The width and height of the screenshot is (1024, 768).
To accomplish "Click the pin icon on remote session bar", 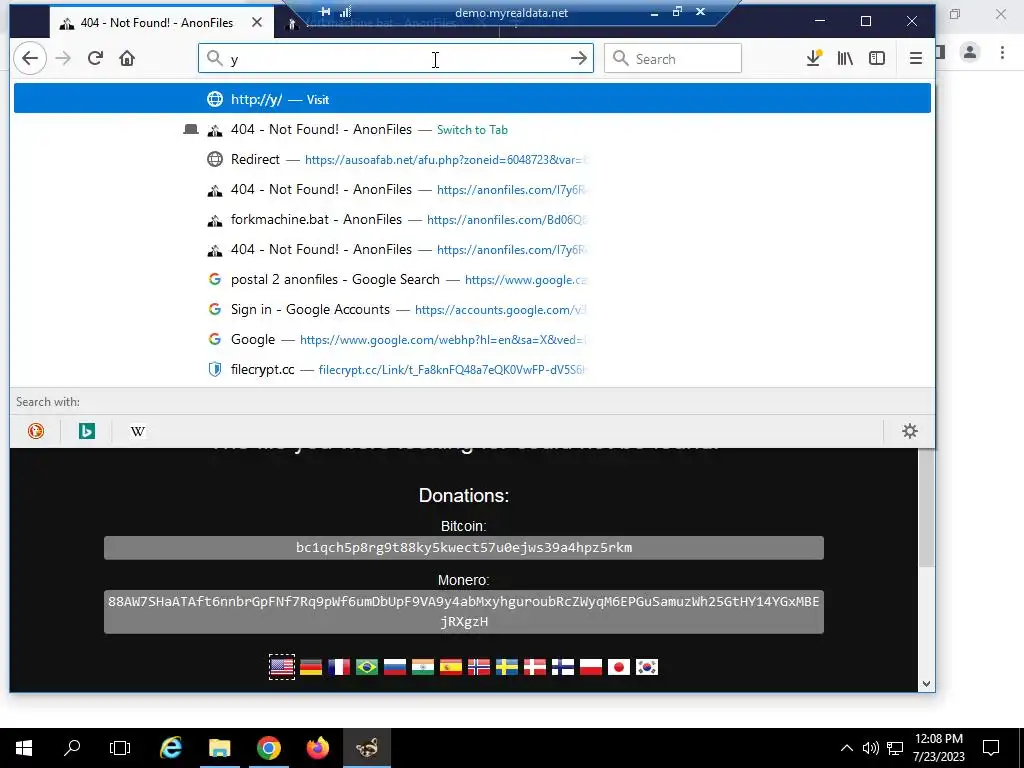I will (x=325, y=12).
